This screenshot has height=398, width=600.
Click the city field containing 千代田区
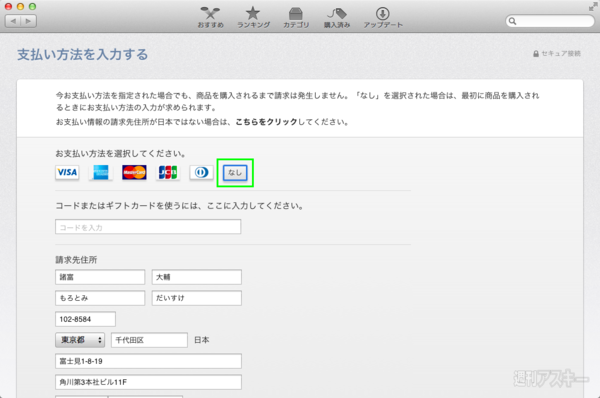click(149, 340)
